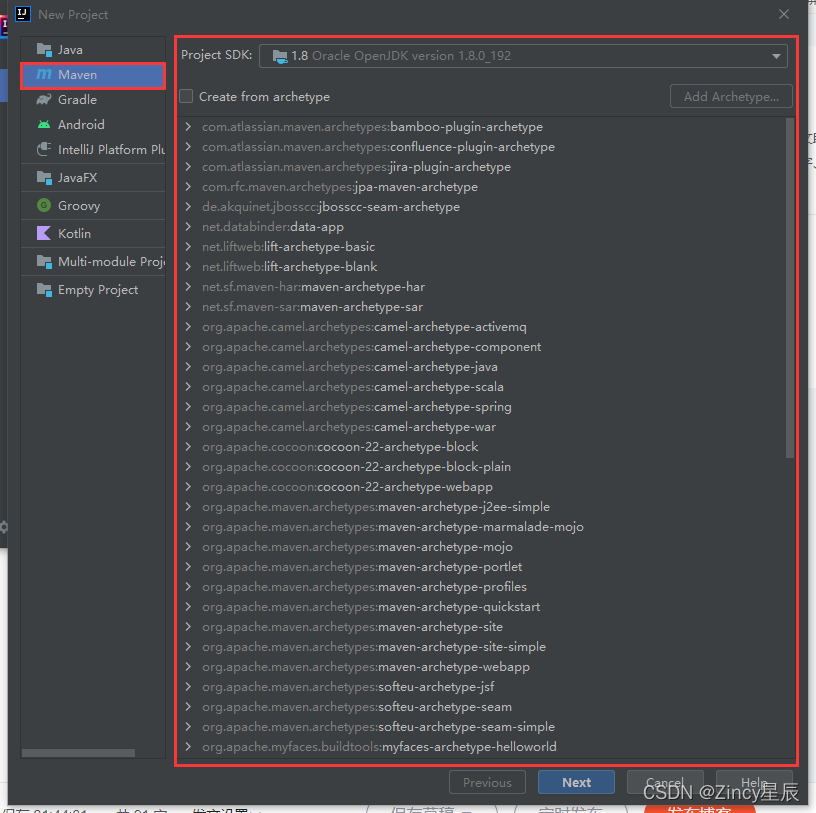The width and height of the screenshot is (816, 813).
Task: Select maven-archetype-mojo row
Action: (482, 547)
